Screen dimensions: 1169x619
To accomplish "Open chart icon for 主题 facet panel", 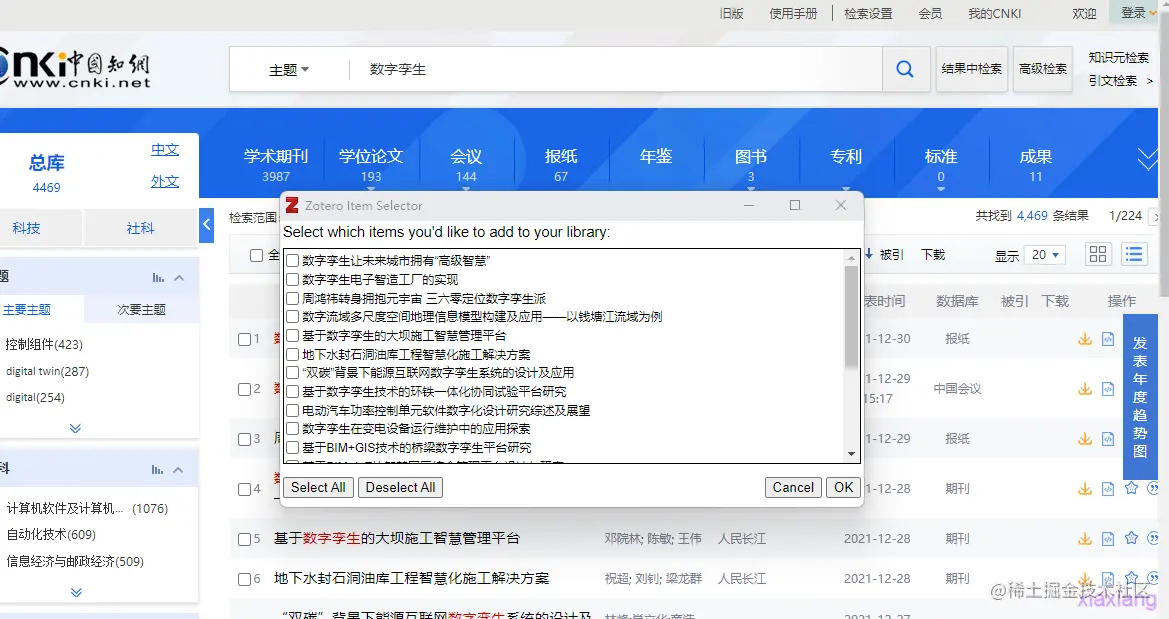I will pyautogui.click(x=158, y=277).
